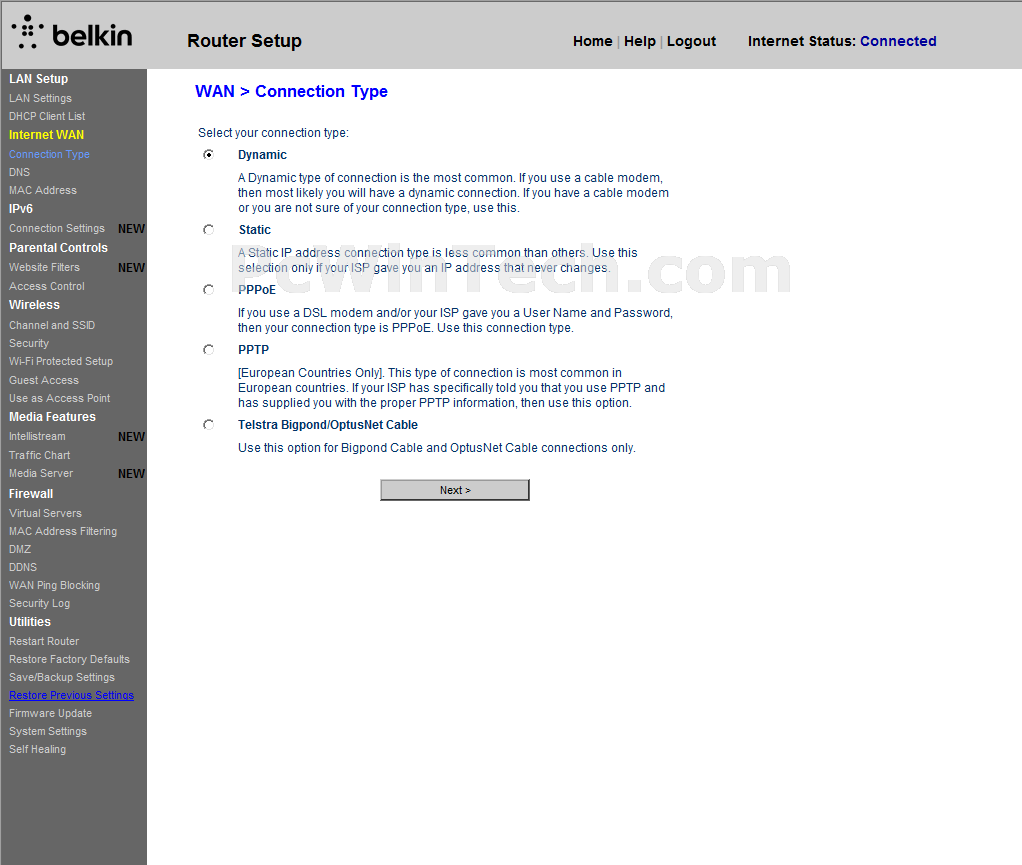Open LAN Settings in sidebar
The height and width of the screenshot is (865, 1022).
(x=40, y=98)
